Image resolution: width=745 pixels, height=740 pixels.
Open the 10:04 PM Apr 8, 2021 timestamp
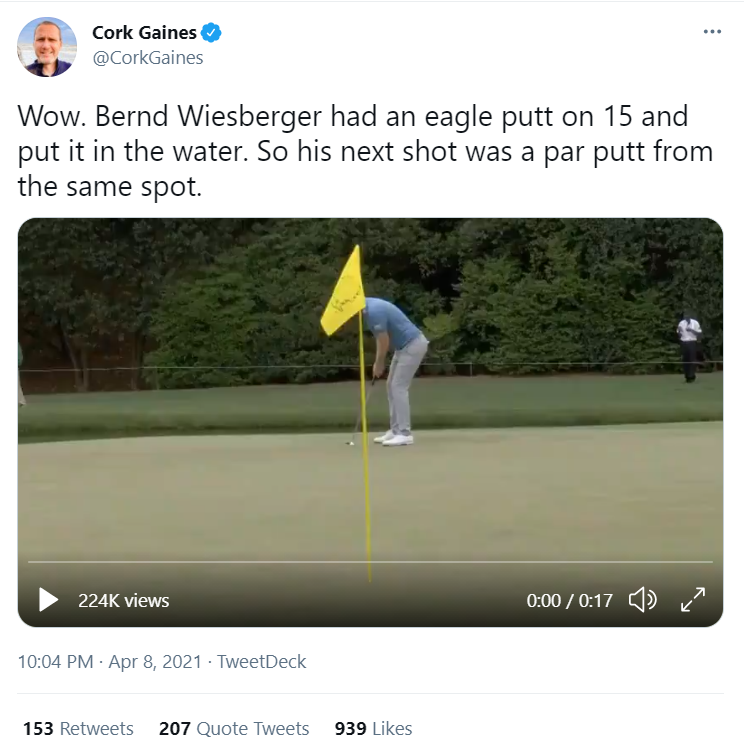110,662
